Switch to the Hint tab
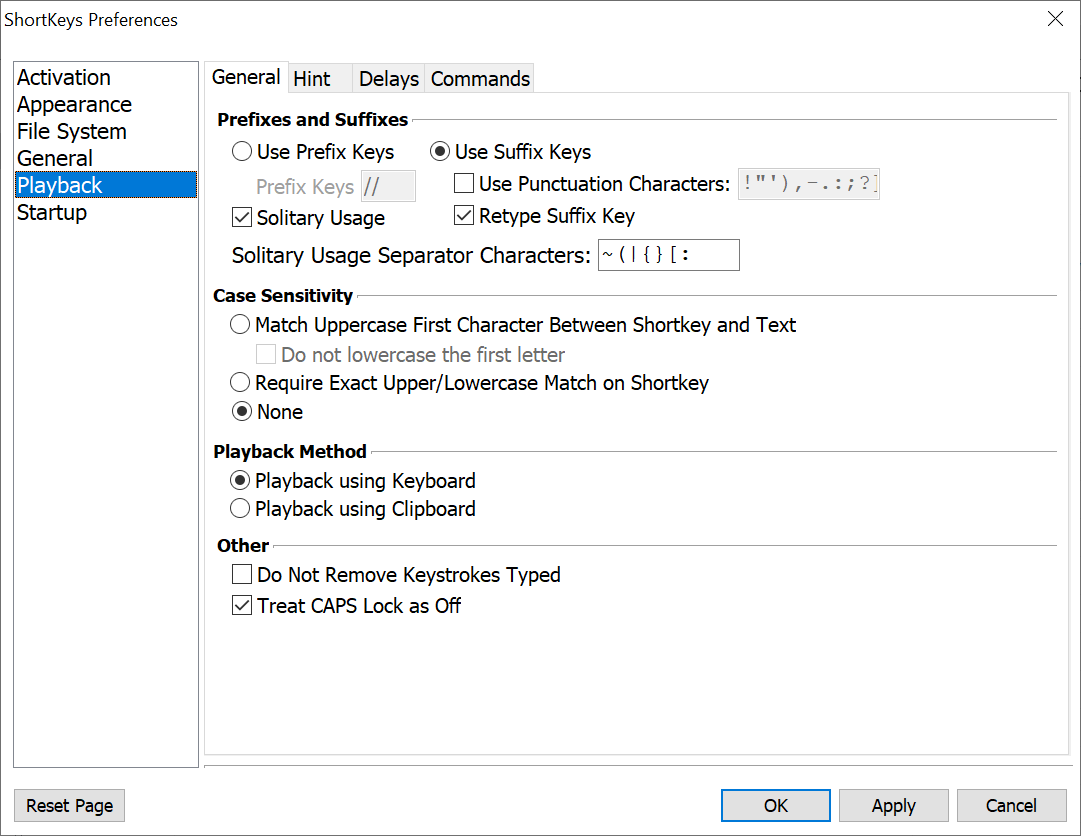Screen dimensions: 1081x836 pyautogui.click(x=312, y=79)
